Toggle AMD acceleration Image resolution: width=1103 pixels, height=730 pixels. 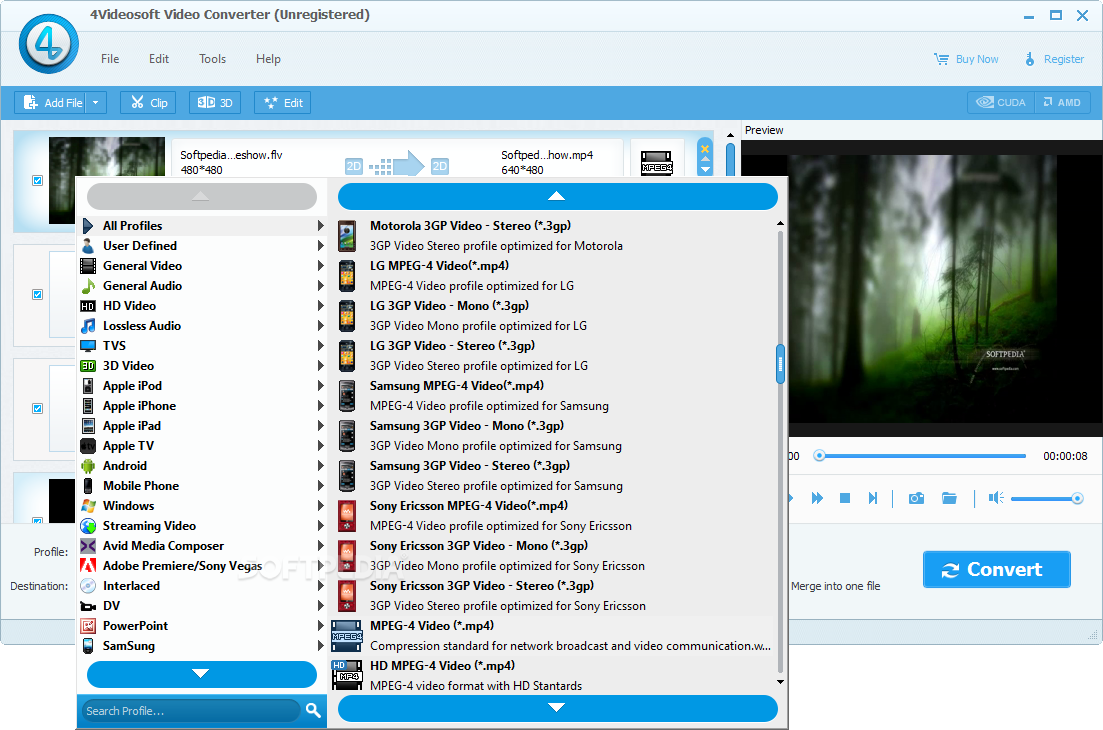[x=1062, y=103]
